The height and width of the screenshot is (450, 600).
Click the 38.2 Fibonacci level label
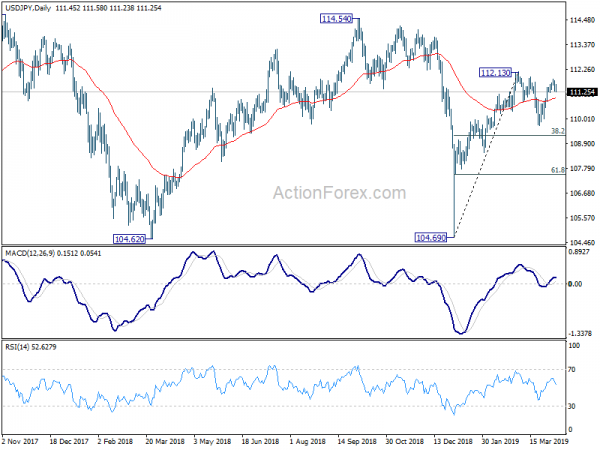click(558, 131)
